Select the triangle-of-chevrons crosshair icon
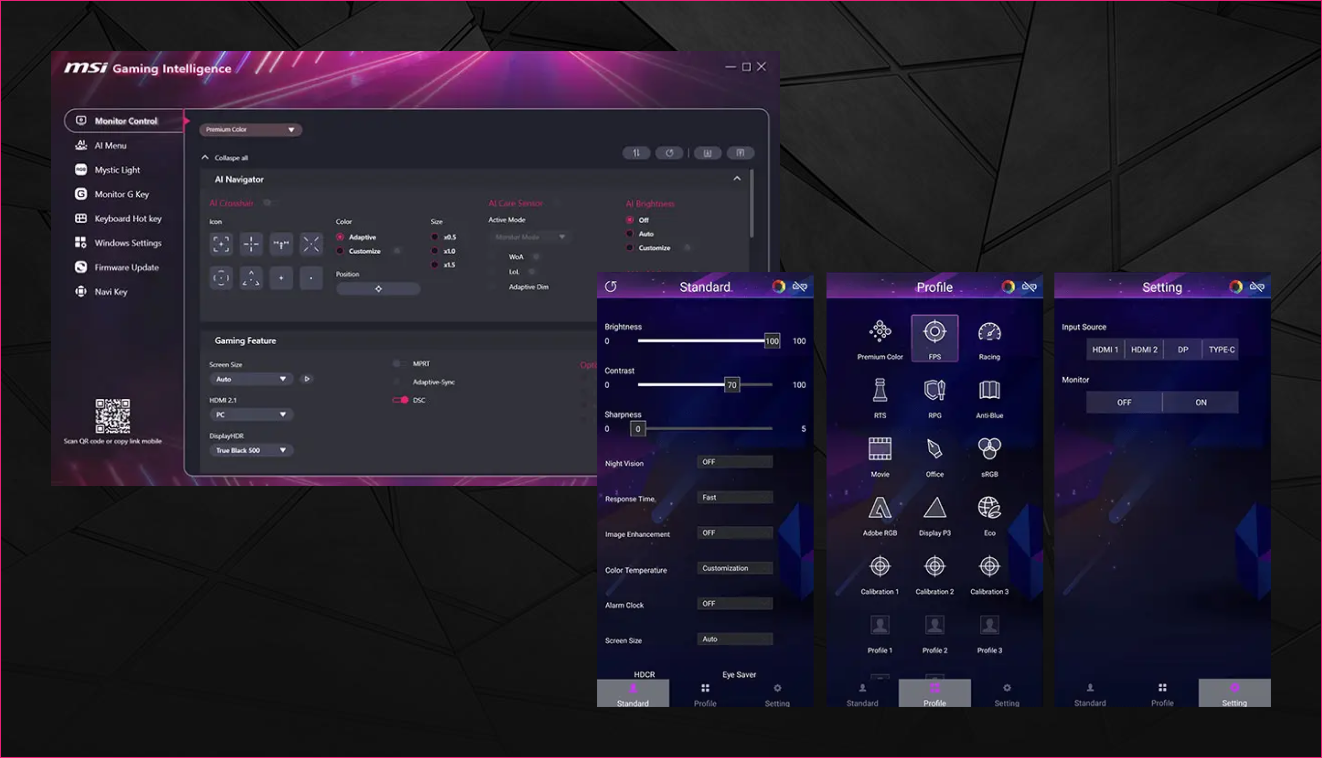This screenshot has height=758, width=1322. pos(251,278)
